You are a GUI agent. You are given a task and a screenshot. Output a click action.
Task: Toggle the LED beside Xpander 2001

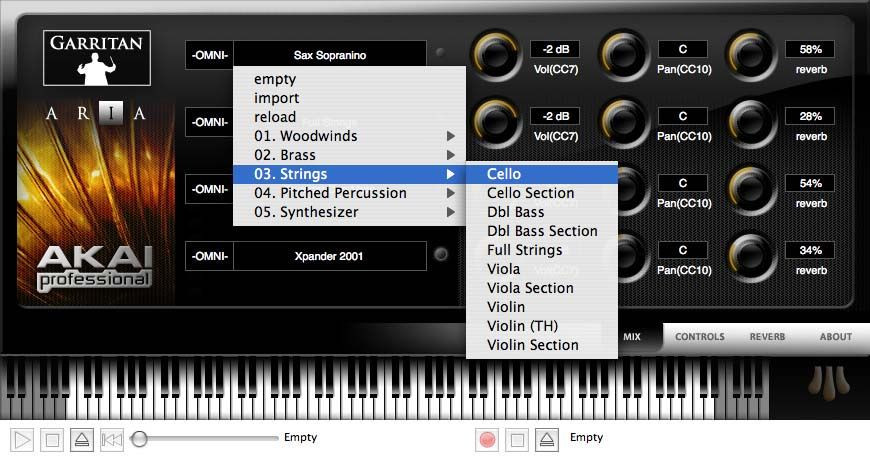(441, 255)
